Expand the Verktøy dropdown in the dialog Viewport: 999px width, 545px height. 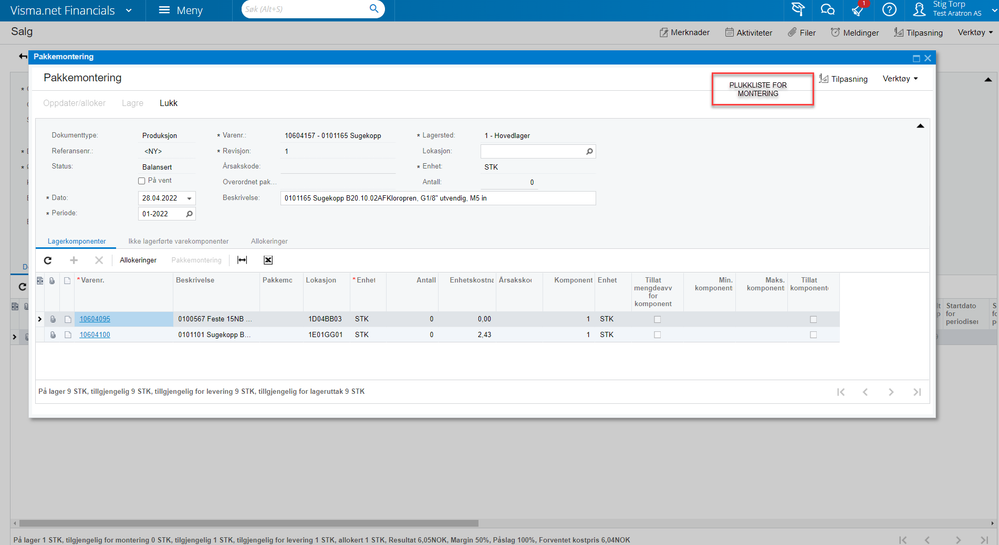pos(900,79)
